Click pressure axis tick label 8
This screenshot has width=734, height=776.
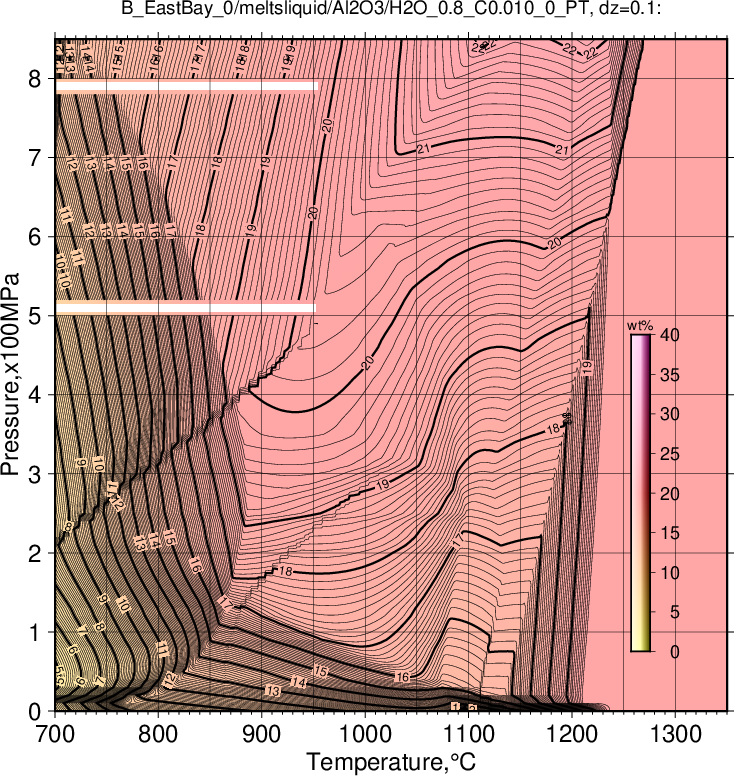coord(35,79)
